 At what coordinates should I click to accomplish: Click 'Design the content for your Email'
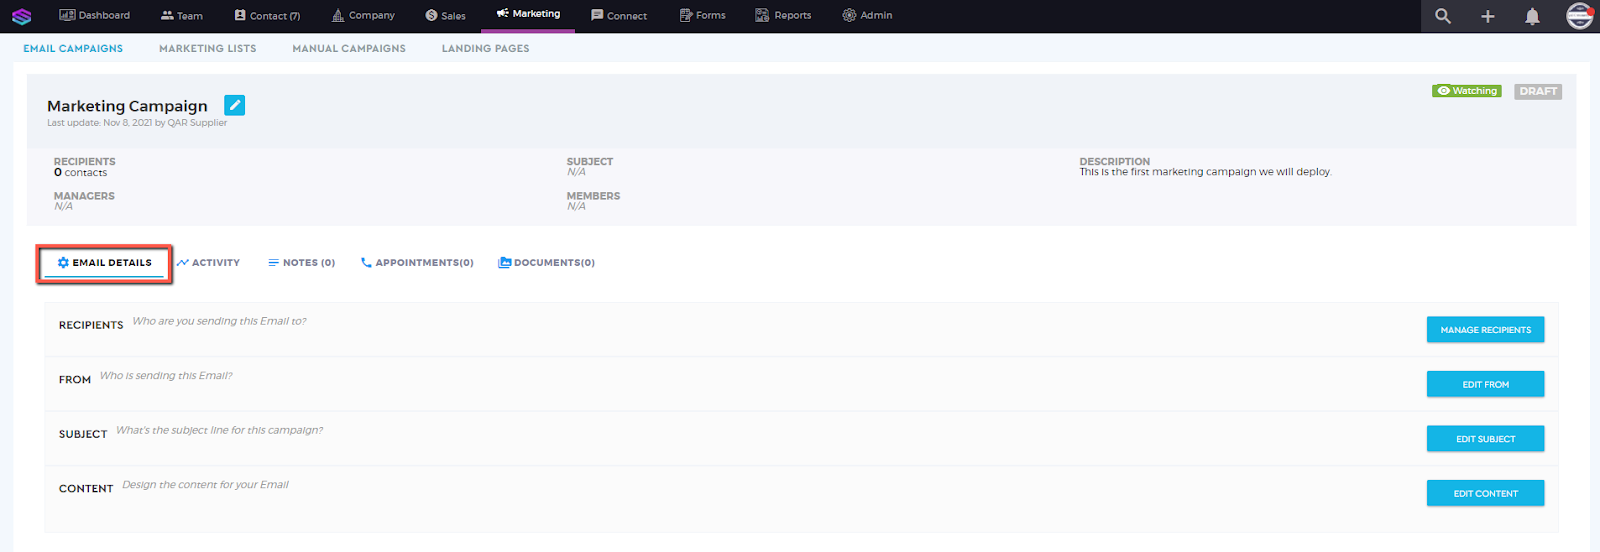pyautogui.click(x=205, y=485)
